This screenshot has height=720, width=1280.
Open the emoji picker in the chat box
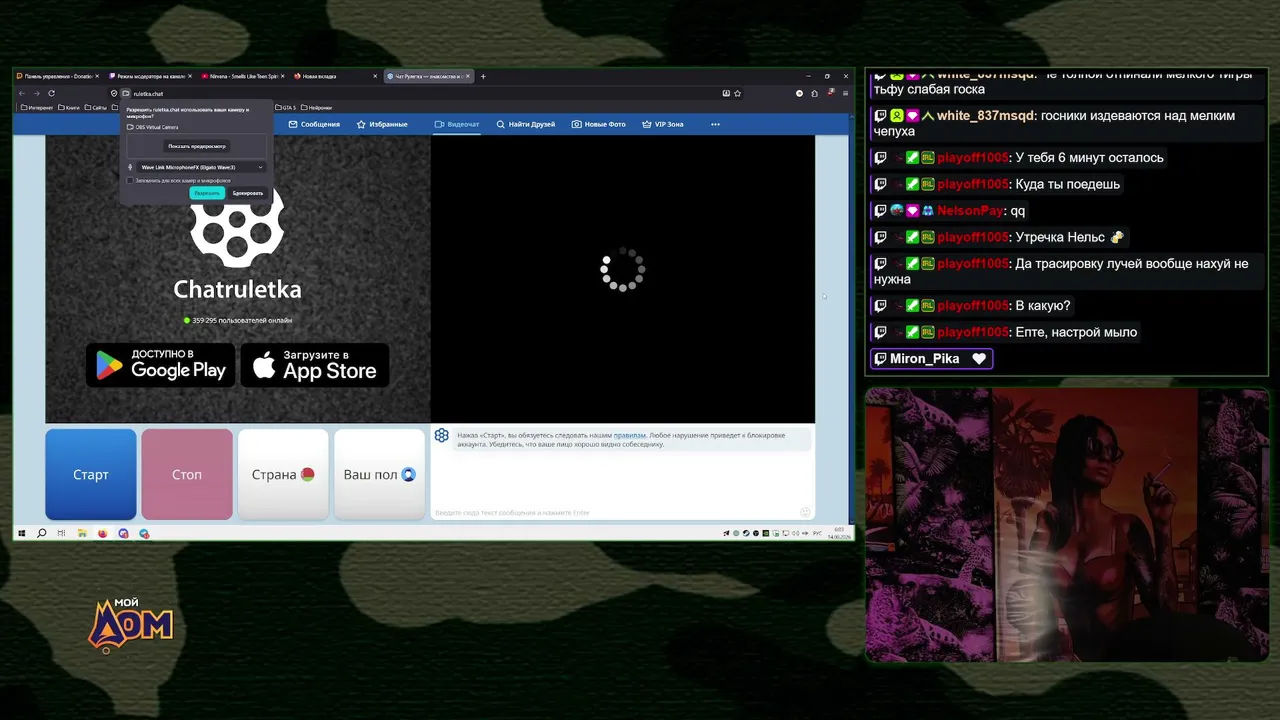click(805, 512)
